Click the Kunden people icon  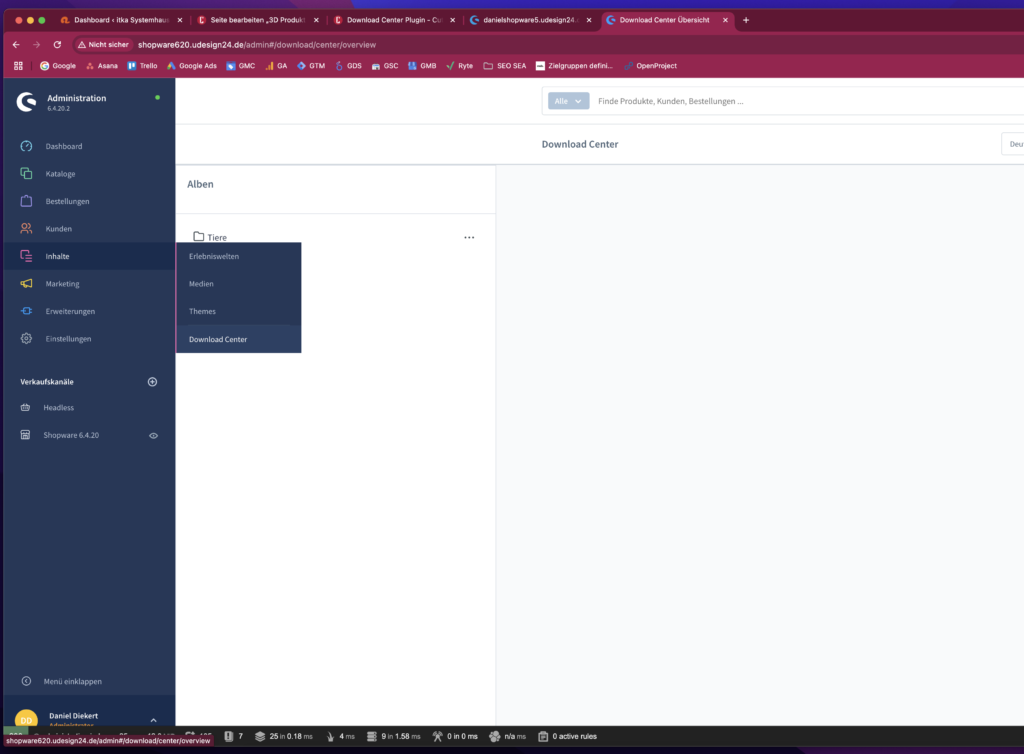point(27,229)
